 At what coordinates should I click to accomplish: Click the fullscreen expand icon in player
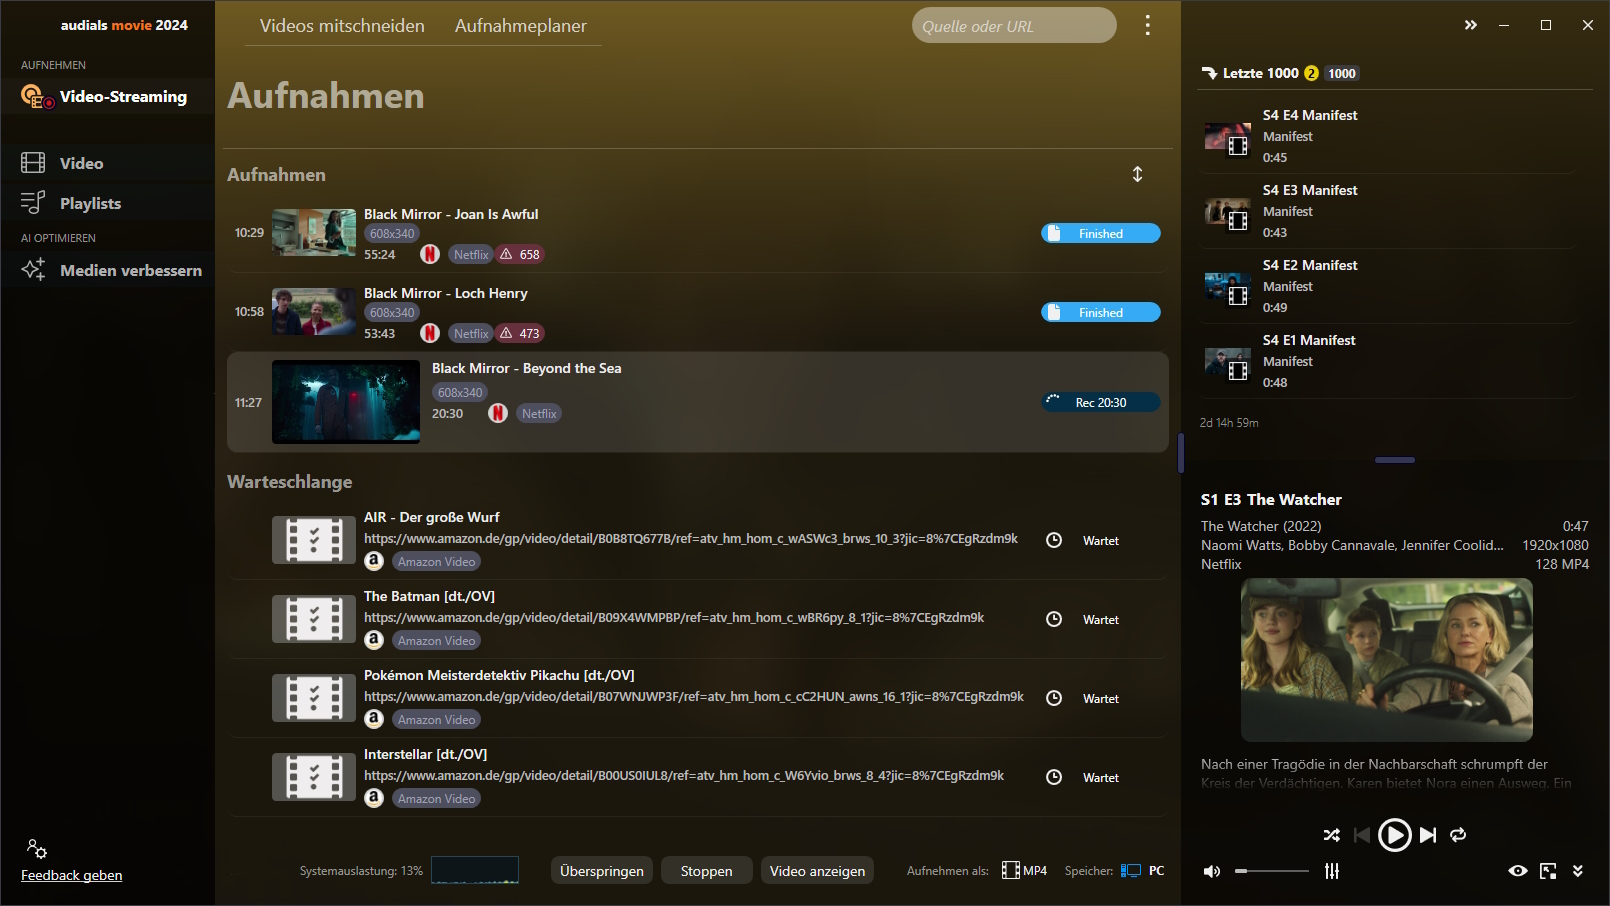(1548, 871)
